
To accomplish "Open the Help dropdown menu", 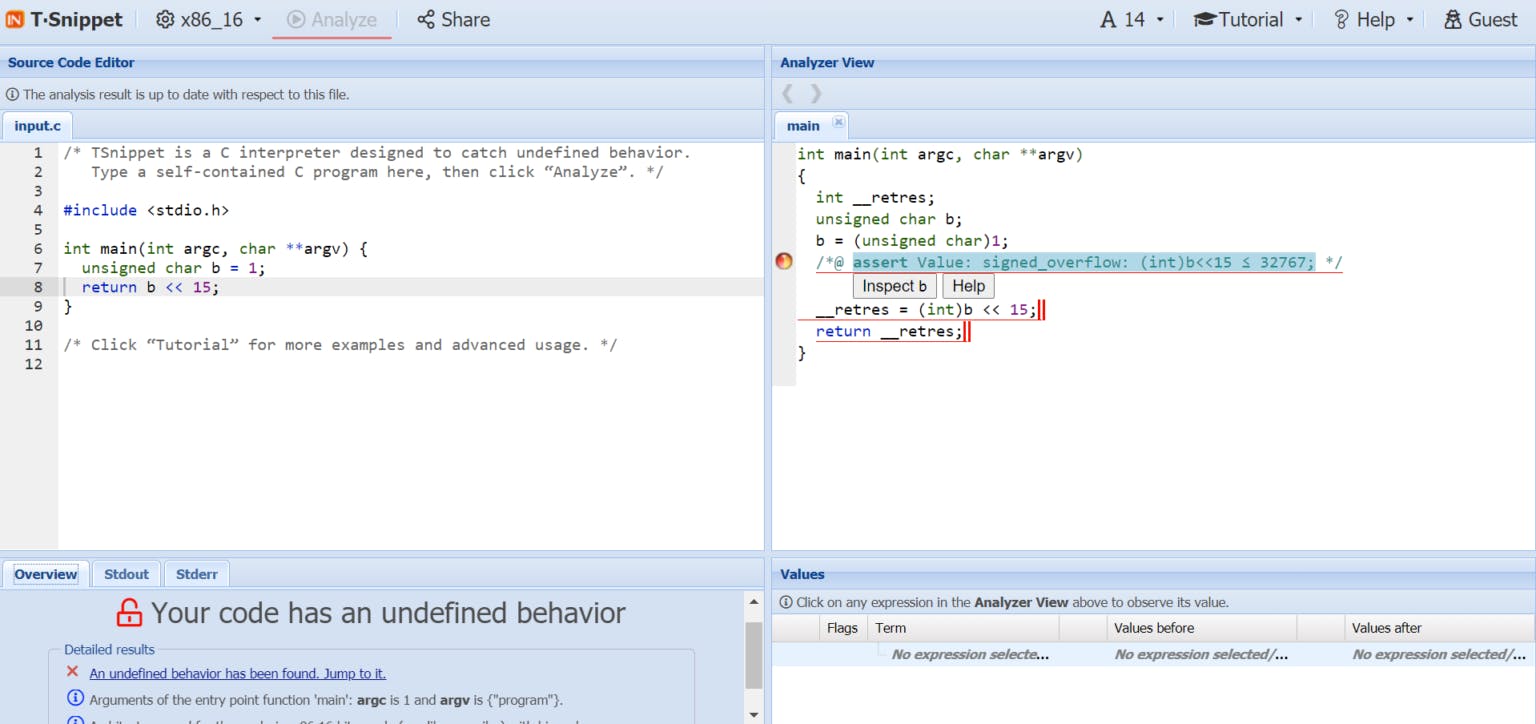I will pos(1374,19).
